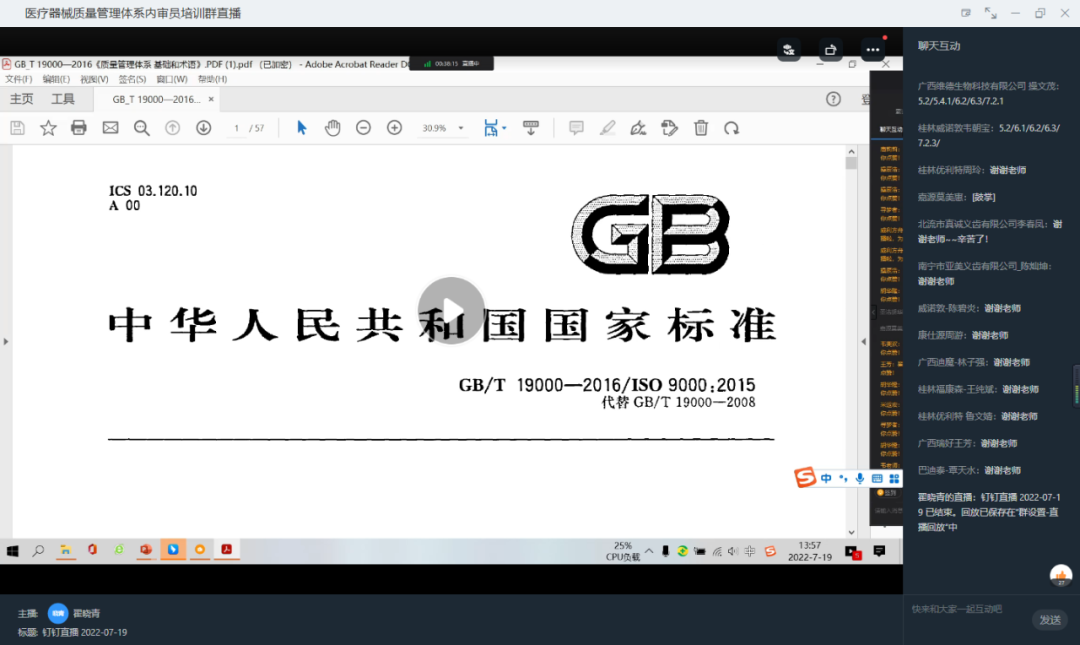Click the taskbar search magnifier icon

(39, 551)
